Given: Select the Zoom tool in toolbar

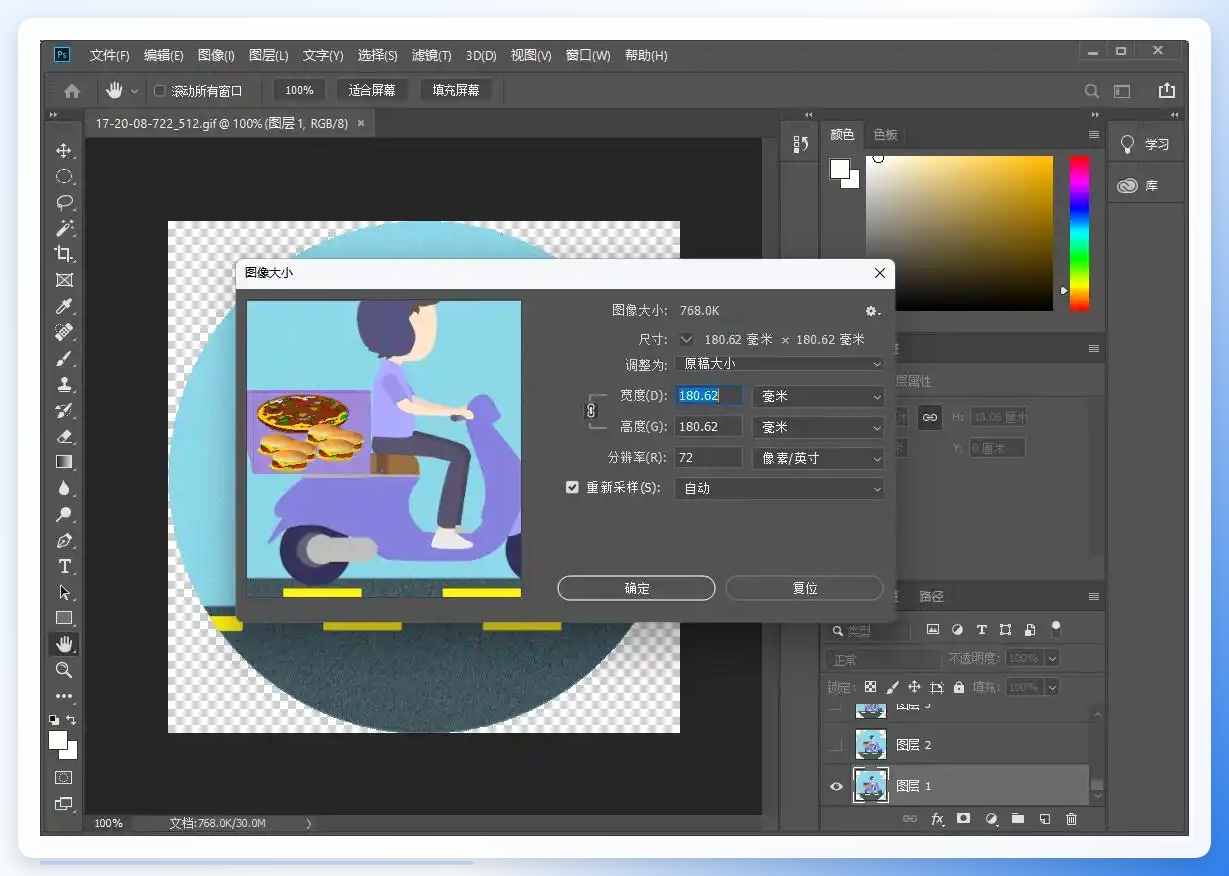Looking at the screenshot, I should coord(64,670).
